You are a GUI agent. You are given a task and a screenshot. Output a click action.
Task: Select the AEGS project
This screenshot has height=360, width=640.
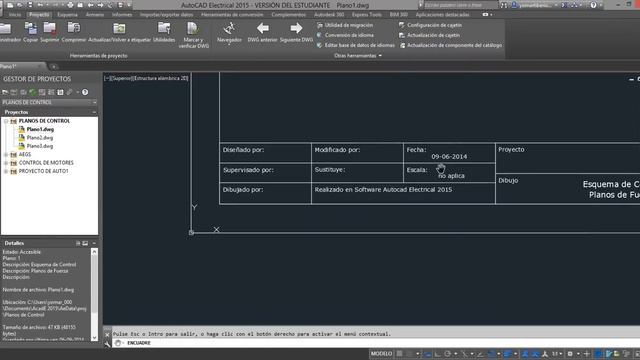coord(24,155)
